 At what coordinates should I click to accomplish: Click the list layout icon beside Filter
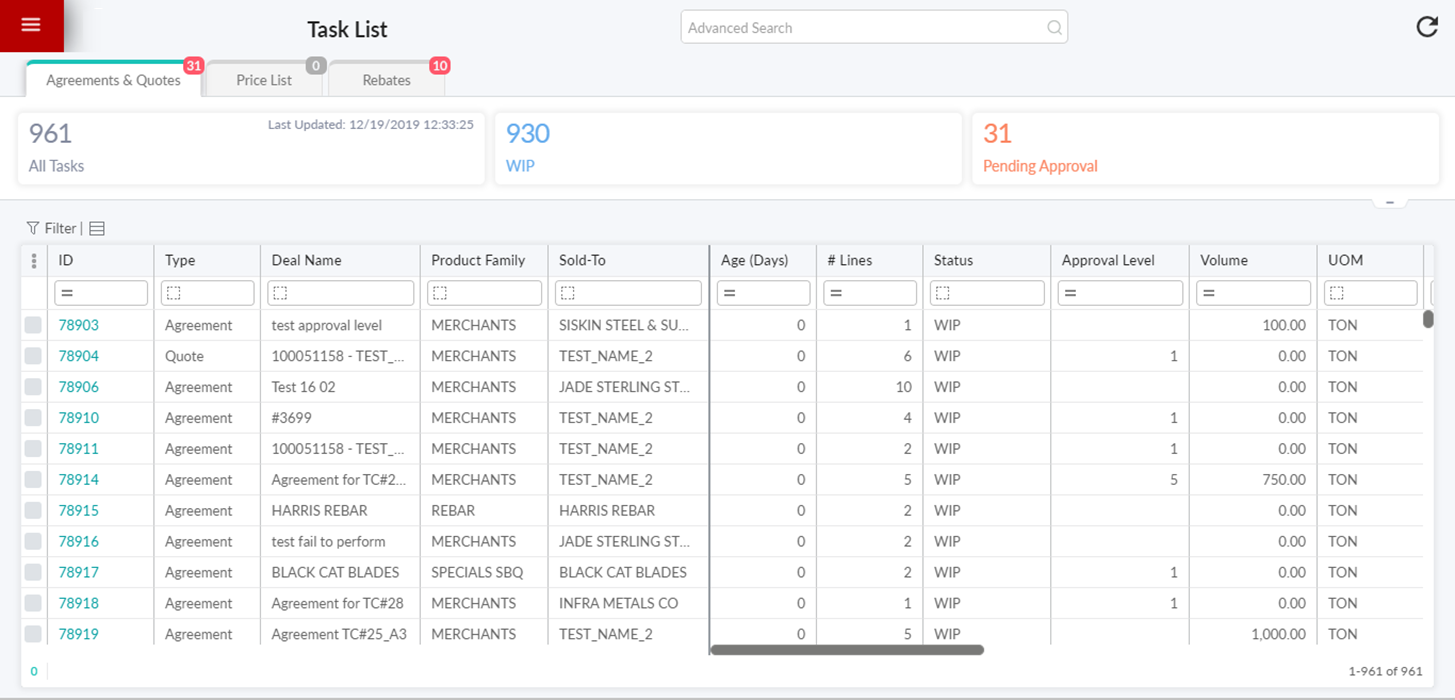tap(97, 229)
